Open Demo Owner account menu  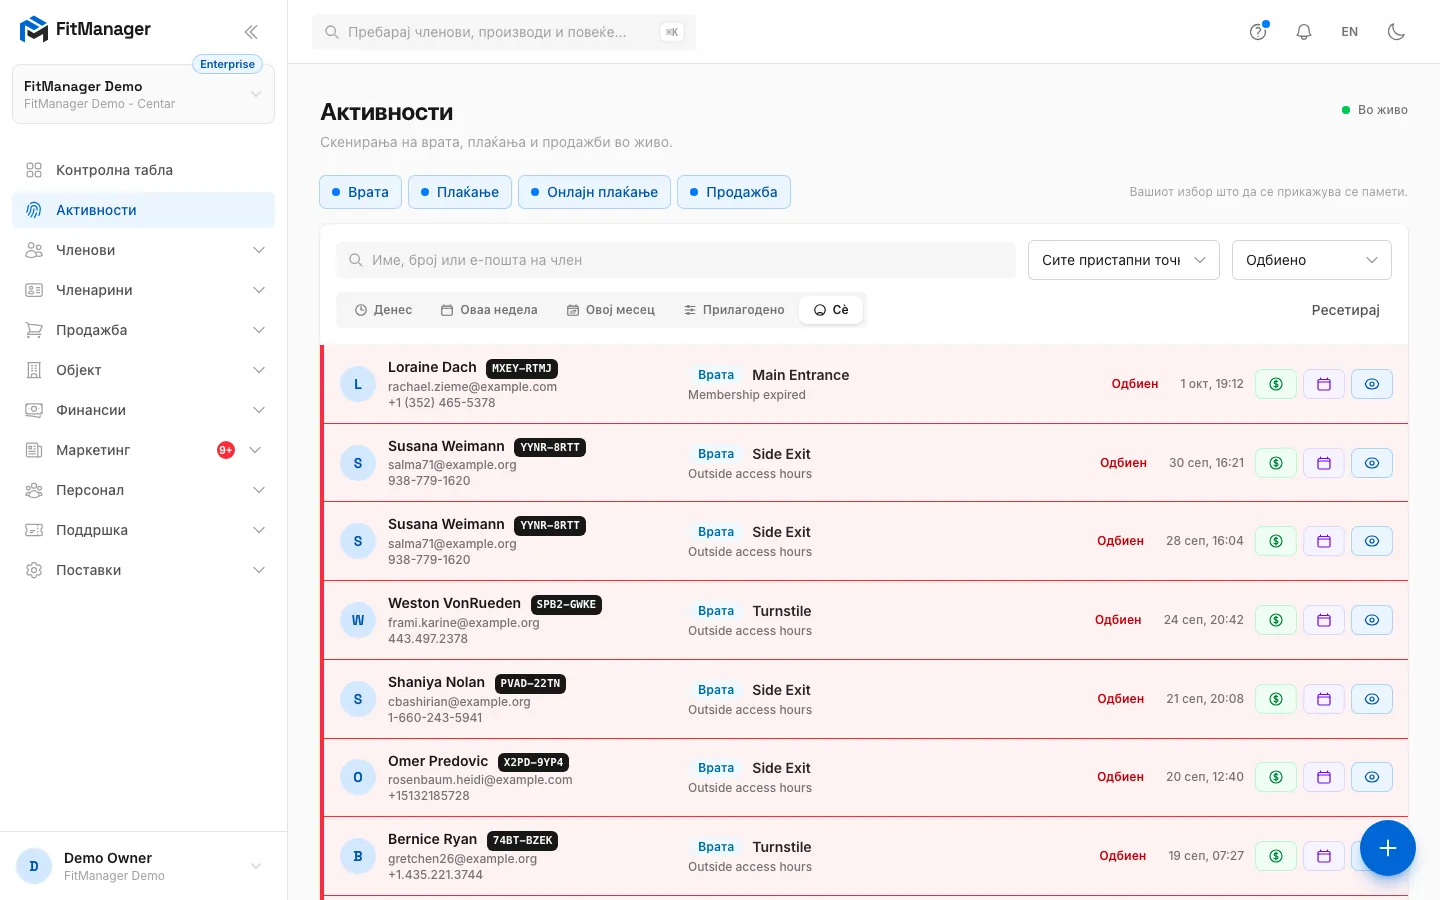tap(143, 866)
